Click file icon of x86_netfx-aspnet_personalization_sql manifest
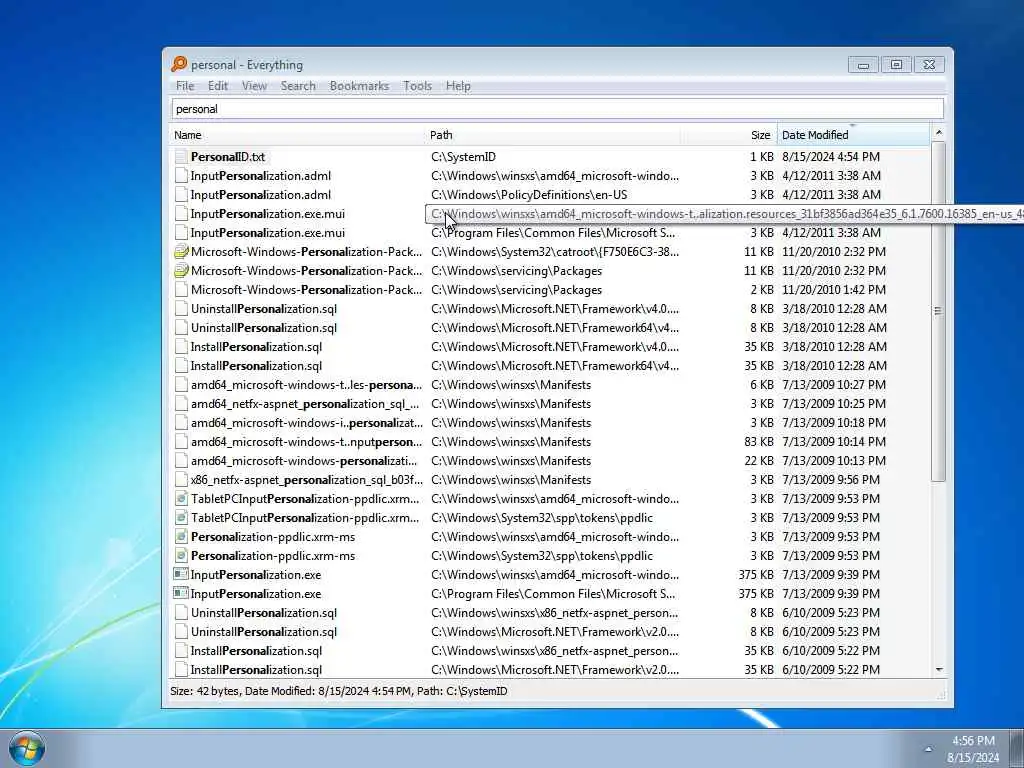 click(x=181, y=480)
